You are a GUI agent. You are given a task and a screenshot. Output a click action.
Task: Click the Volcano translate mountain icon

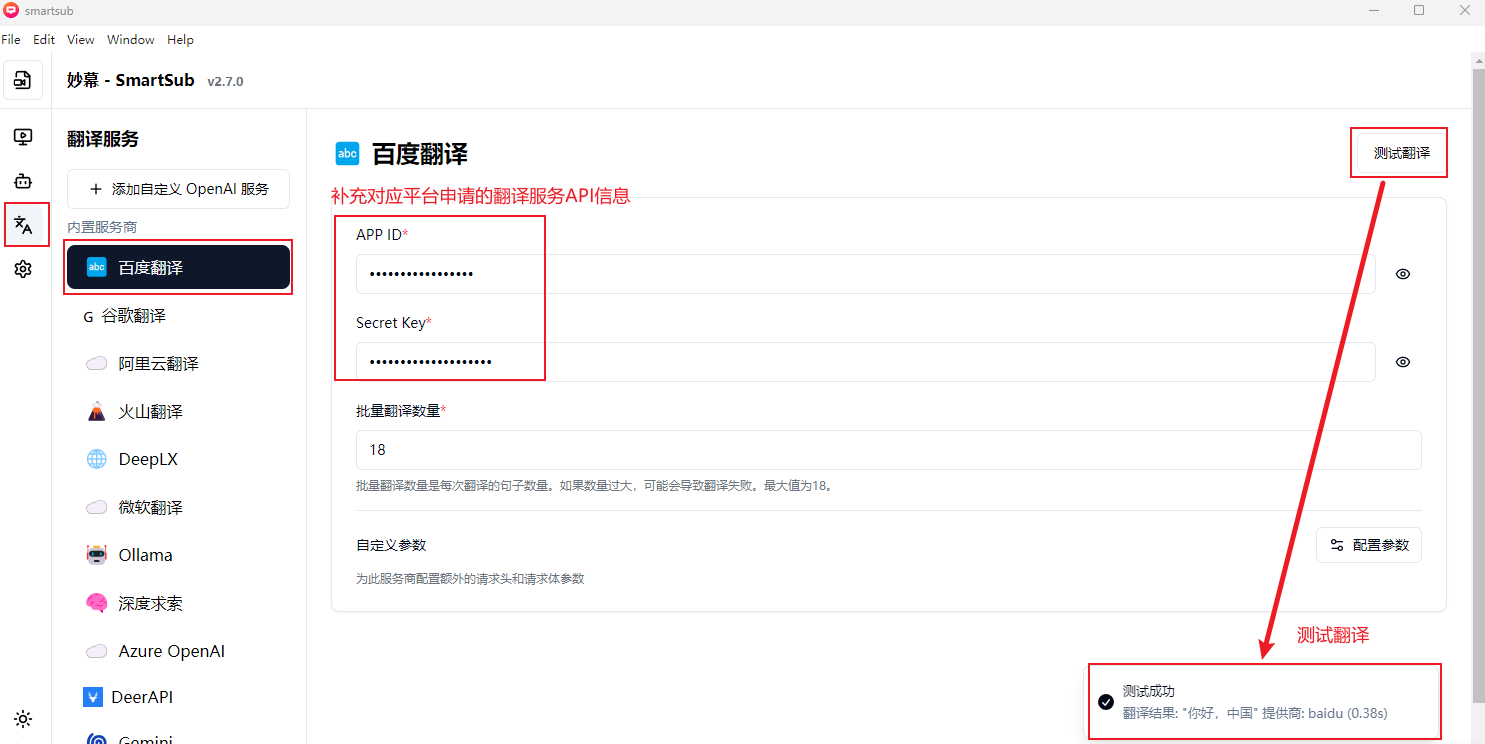97,411
